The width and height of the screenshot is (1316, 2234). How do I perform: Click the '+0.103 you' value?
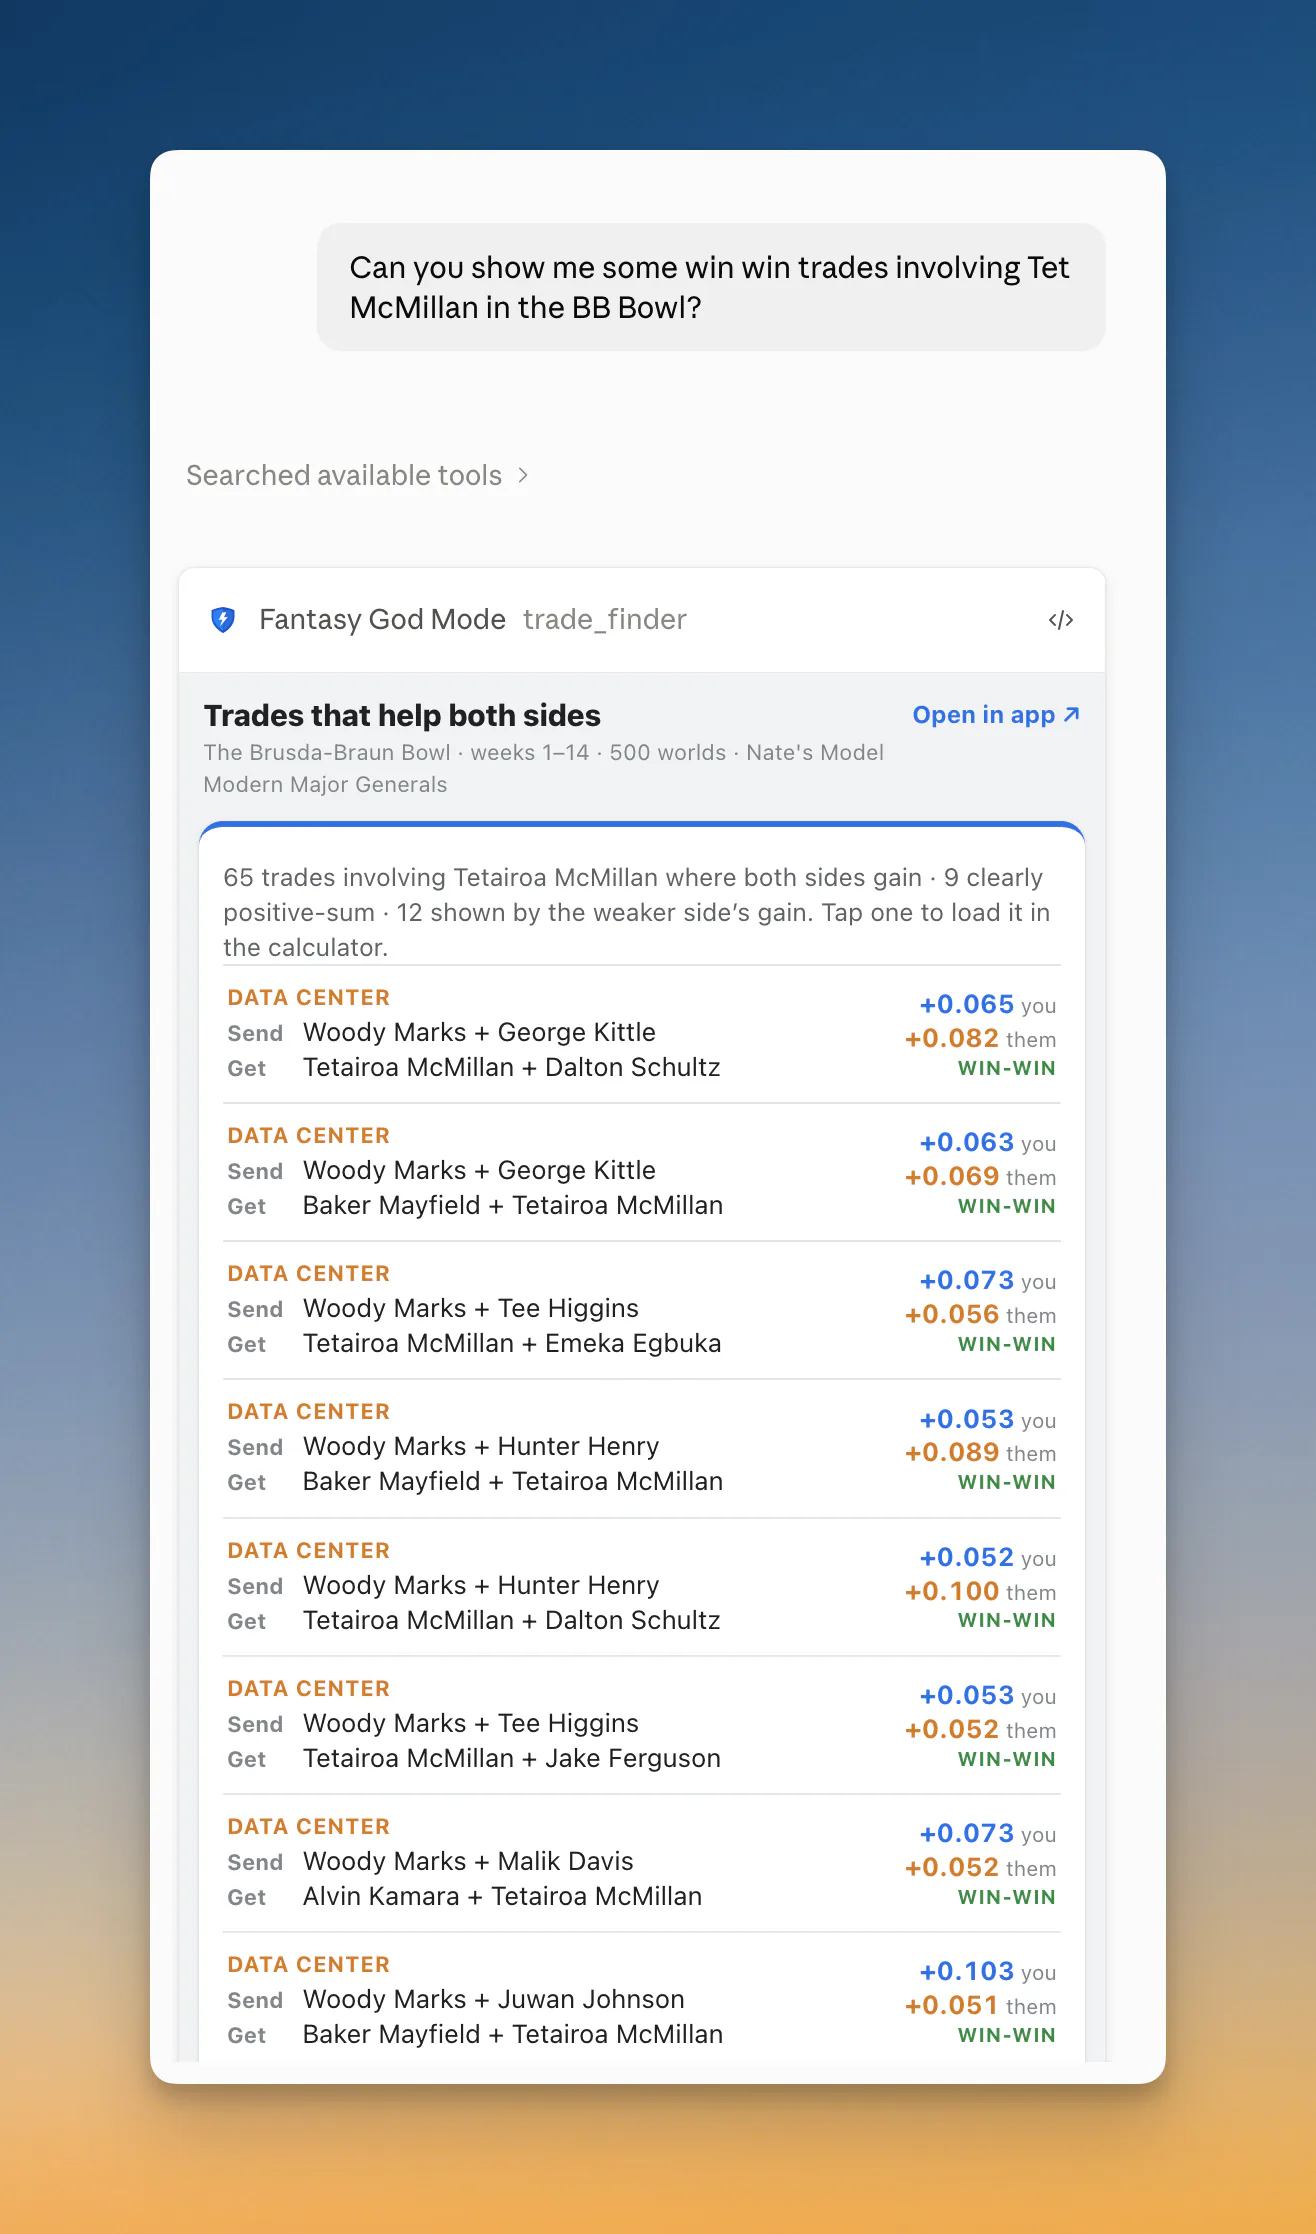point(988,1971)
